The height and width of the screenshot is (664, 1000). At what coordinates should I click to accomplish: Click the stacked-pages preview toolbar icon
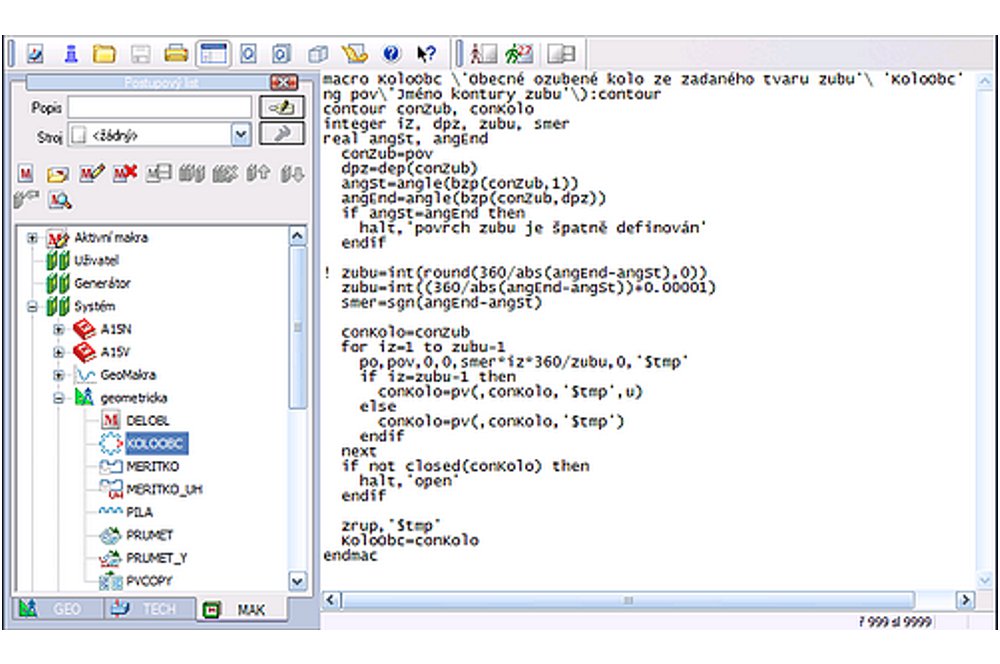(x=281, y=54)
